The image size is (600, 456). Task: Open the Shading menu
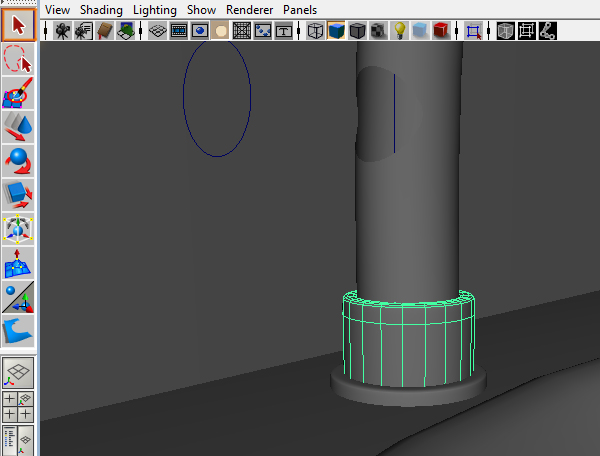tap(101, 10)
